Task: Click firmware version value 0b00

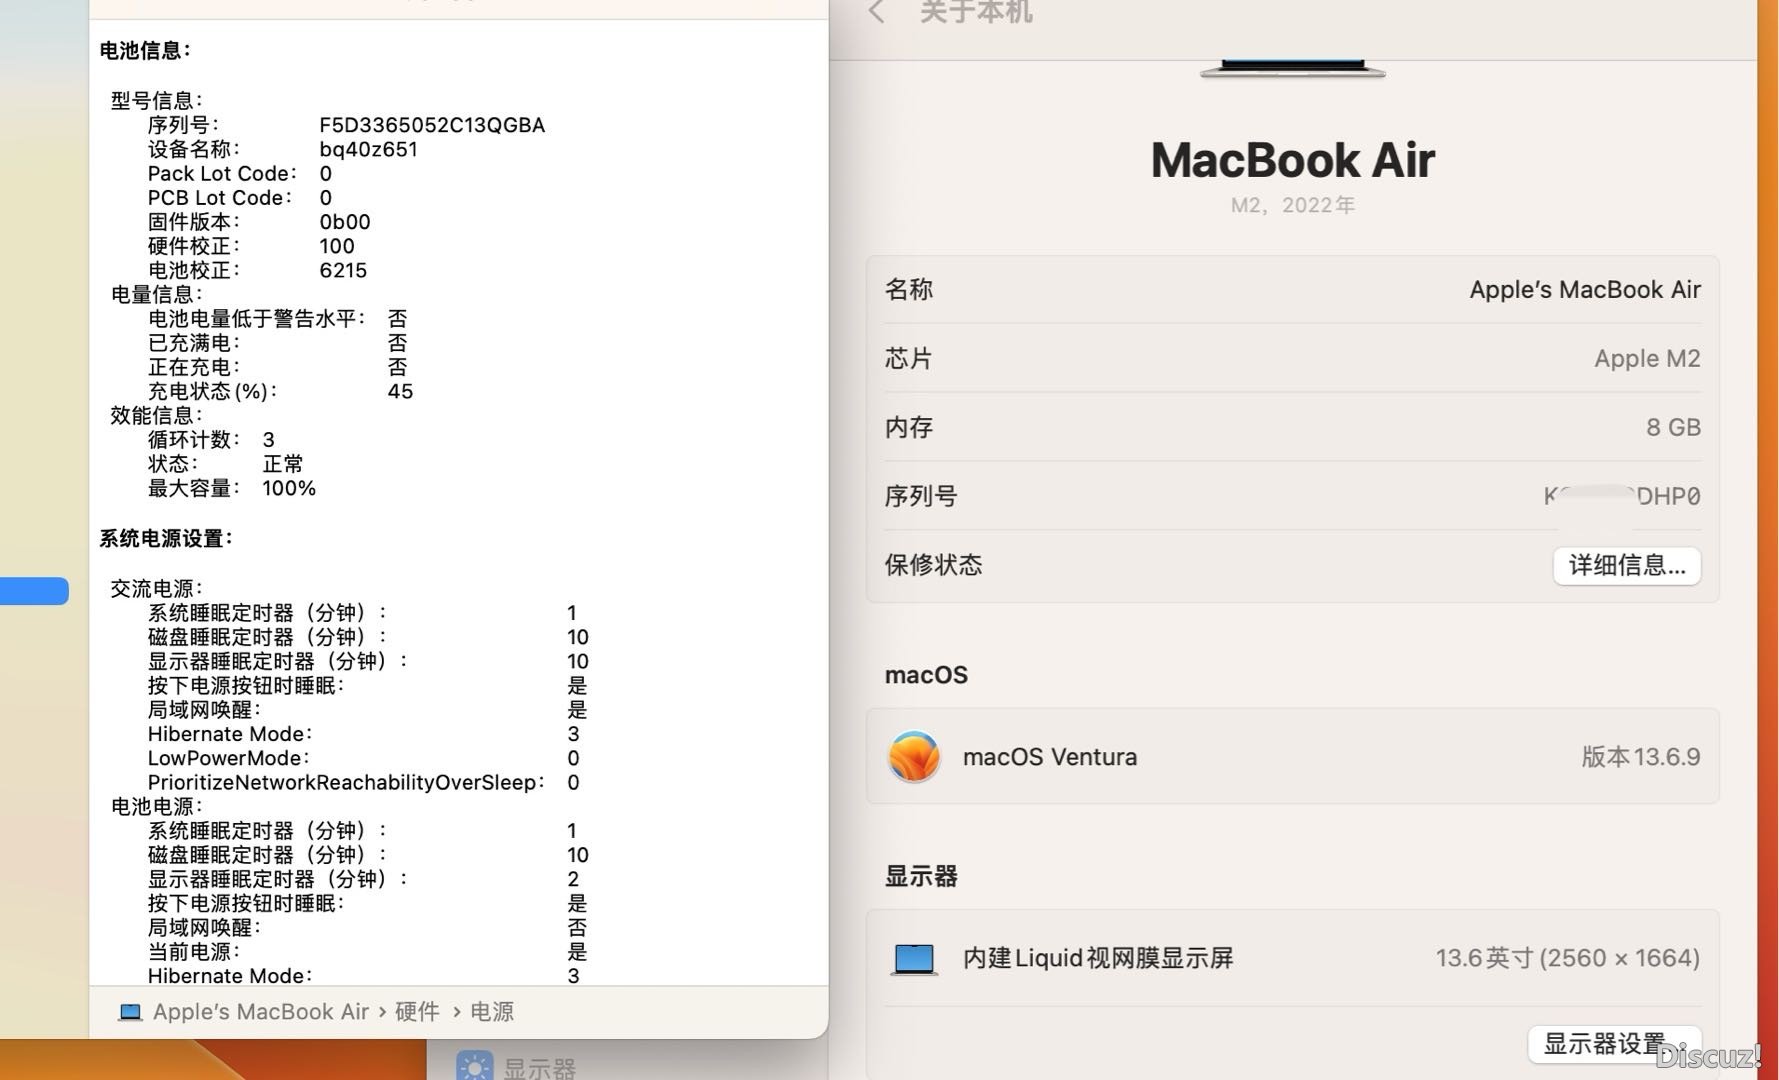Action: [x=345, y=222]
